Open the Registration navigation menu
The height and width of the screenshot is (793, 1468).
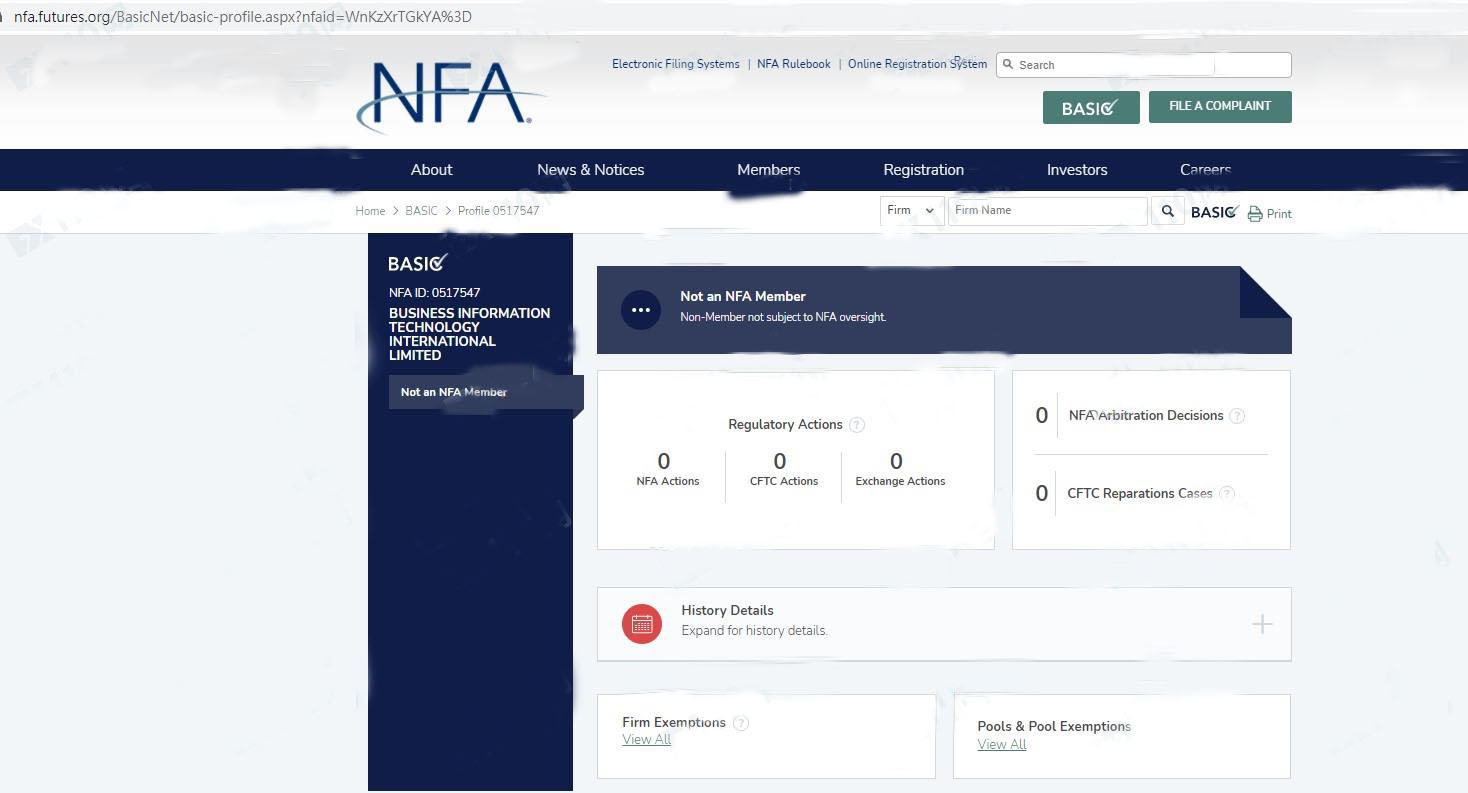923,170
